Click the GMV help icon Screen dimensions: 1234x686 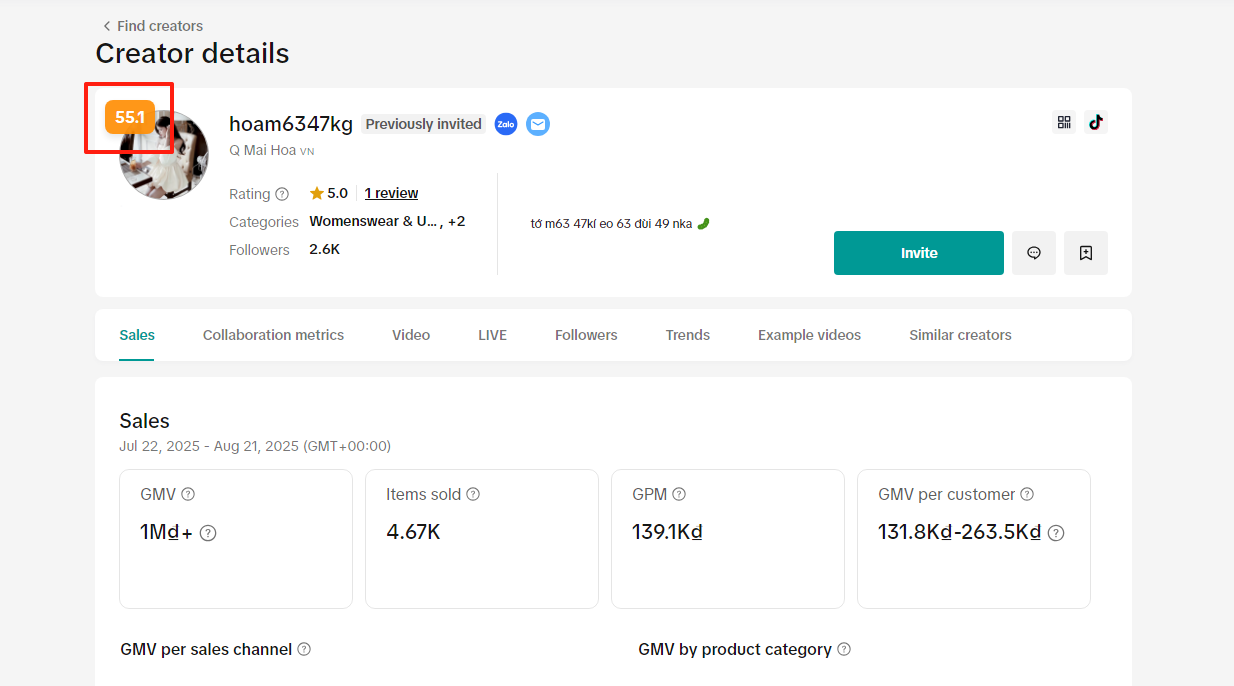188,494
